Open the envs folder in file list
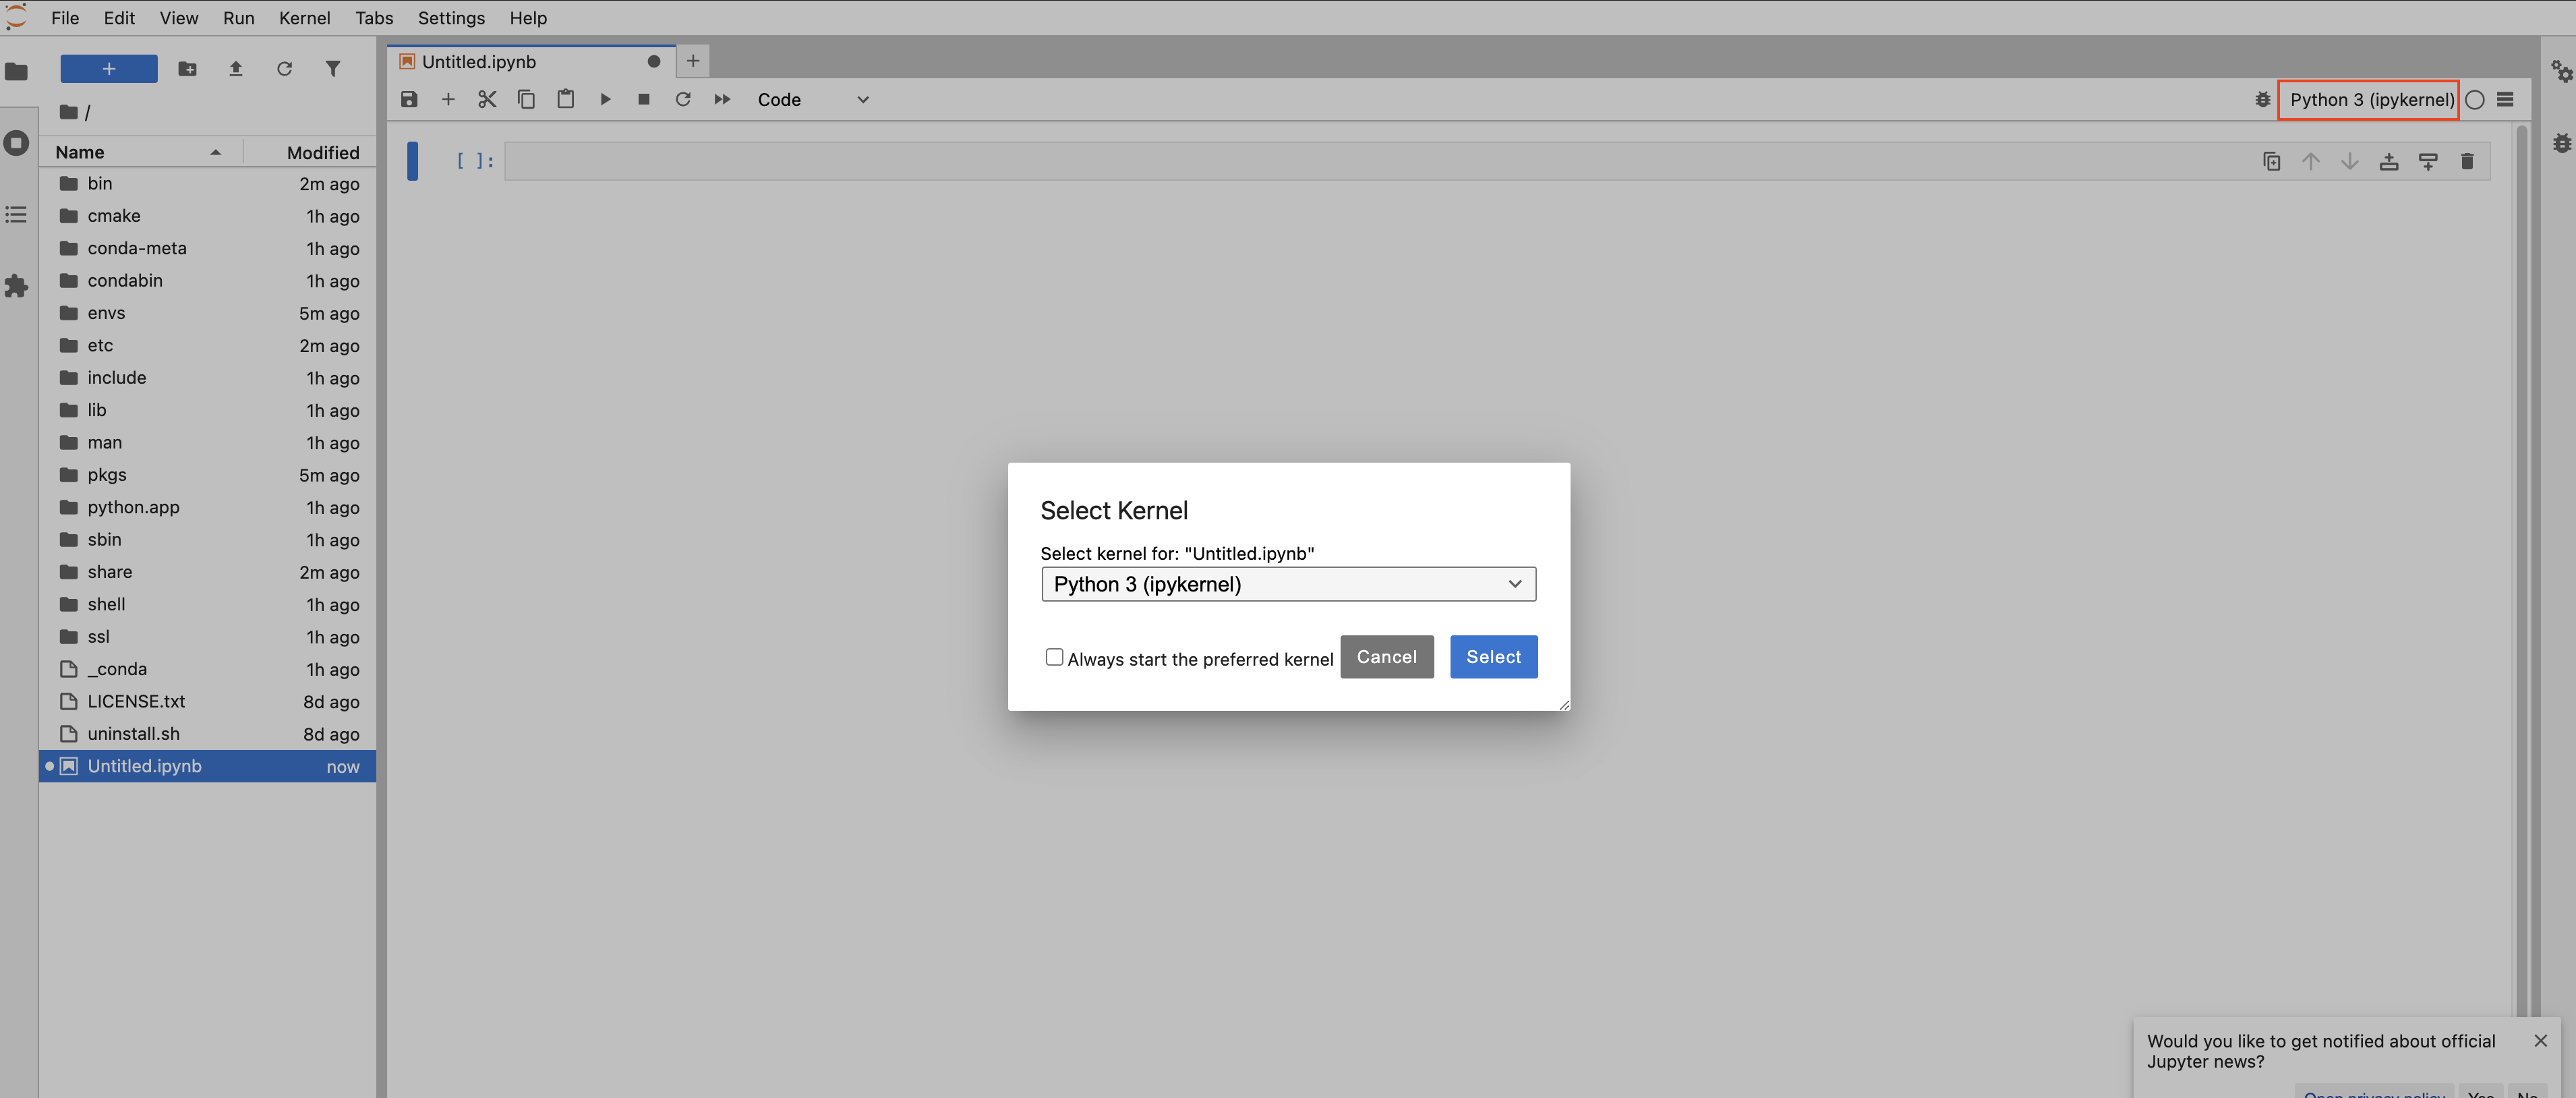Image resolution: width=2576 pixels, height=1098 pixels. pyautogui.click(x=106, y=313)
